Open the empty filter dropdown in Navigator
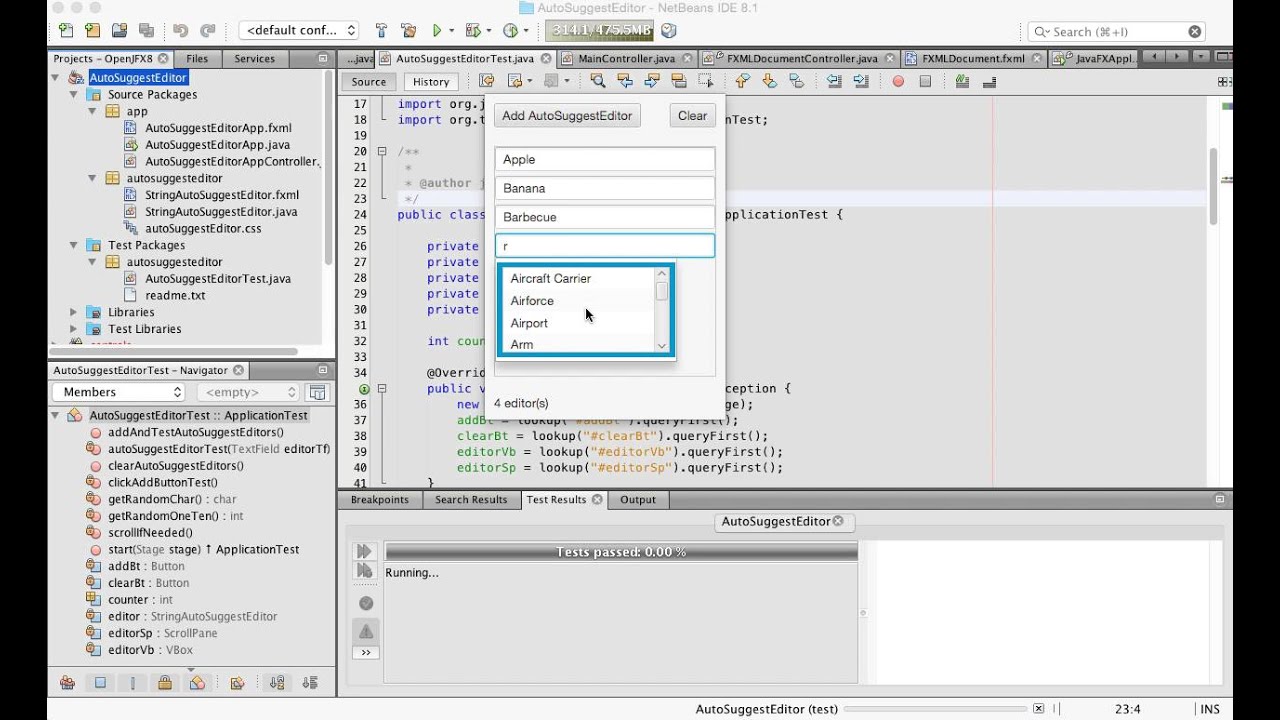 [248, 392]
